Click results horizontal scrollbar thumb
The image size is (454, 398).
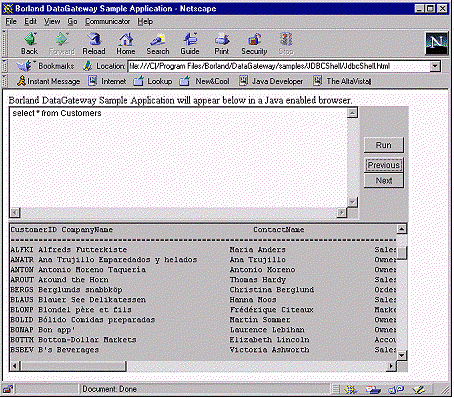click(x=73, y=366)
